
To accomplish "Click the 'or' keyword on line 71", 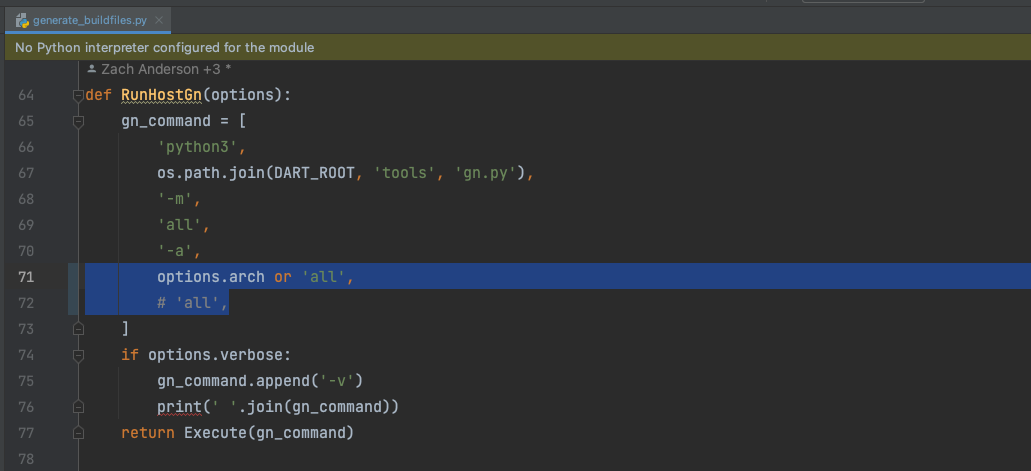I will (283, 277).
